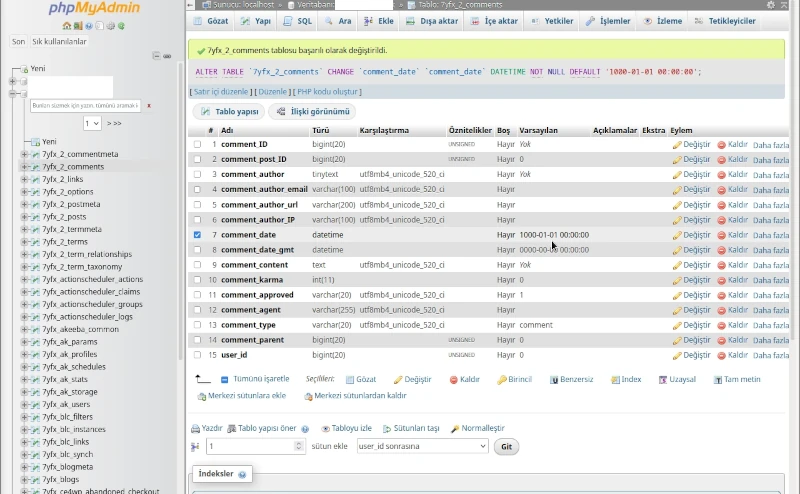Click the phpMyAdmin home icon
Image resolution: width=800 pixels, height=494 pixels.
click(x=66, y=26)
